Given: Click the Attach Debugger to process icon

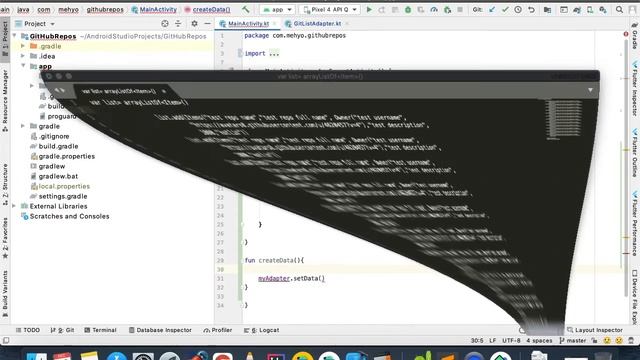Looking at the screenshot, I should click(x=447, y=9).
